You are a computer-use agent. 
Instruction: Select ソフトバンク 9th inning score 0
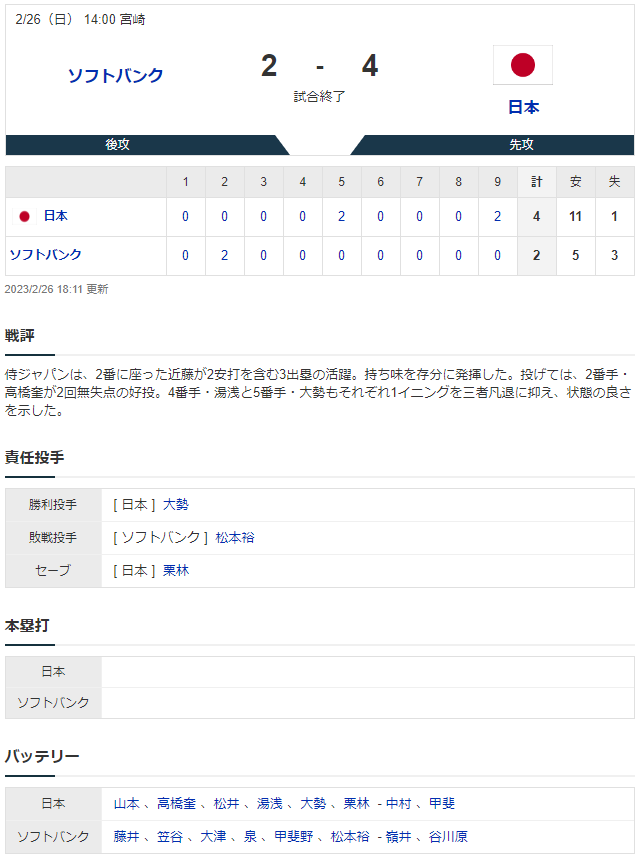click(x=497, y=256)
